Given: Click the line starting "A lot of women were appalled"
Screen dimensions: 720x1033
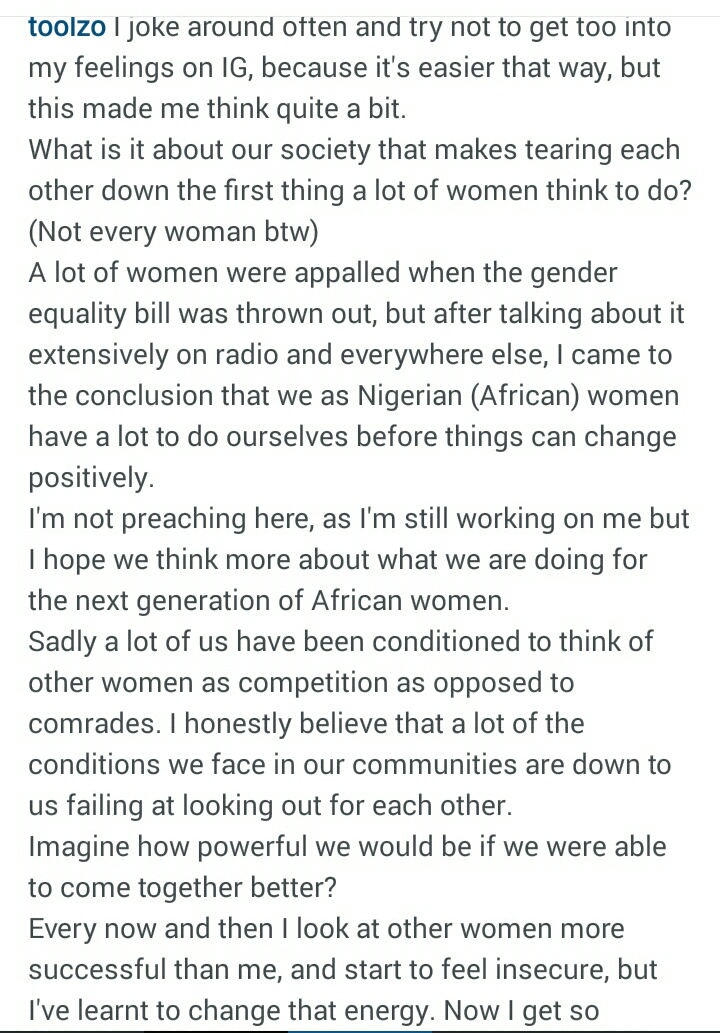Looking at the screenshot, I should point(323,273).
